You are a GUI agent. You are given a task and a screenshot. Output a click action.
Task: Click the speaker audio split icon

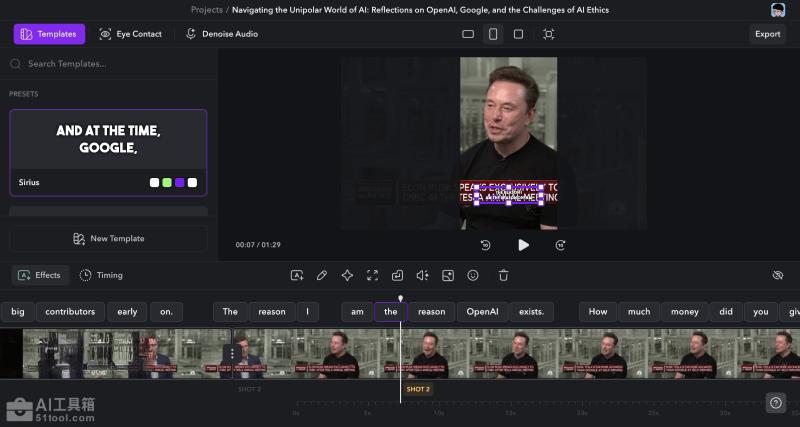click(422, 275)
